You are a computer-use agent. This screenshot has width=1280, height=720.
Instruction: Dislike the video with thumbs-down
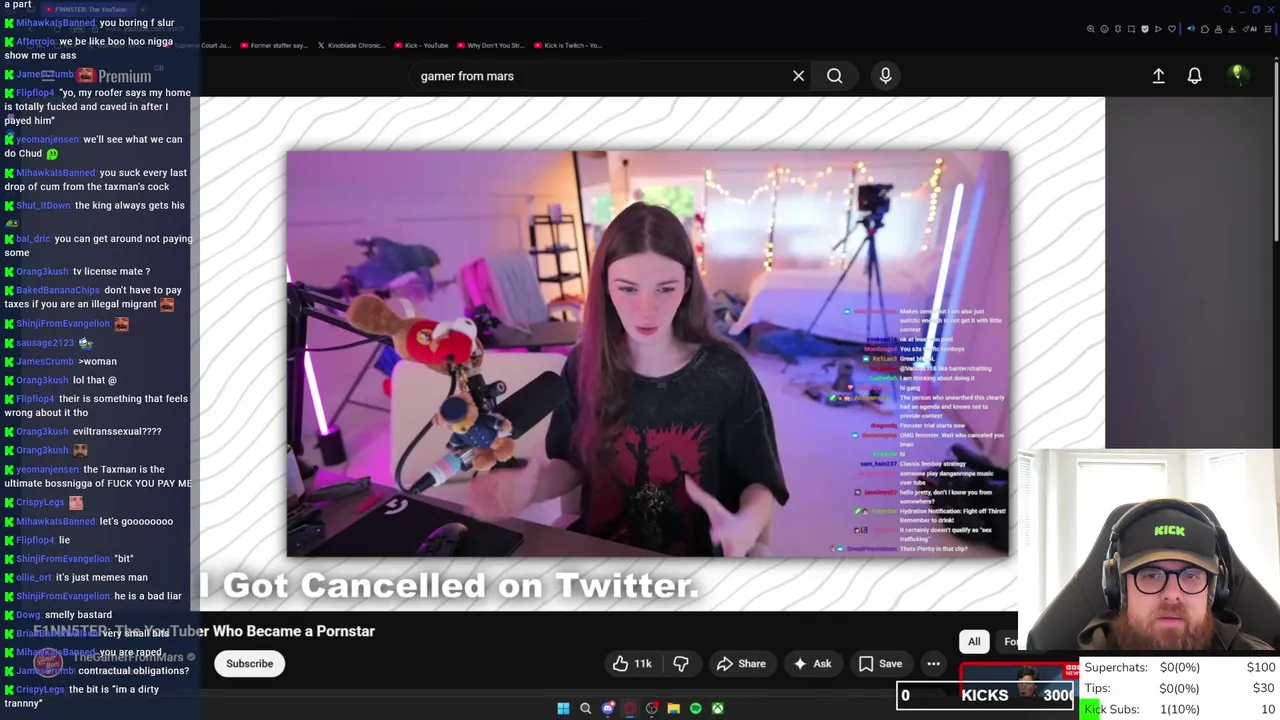pos(681,664)
